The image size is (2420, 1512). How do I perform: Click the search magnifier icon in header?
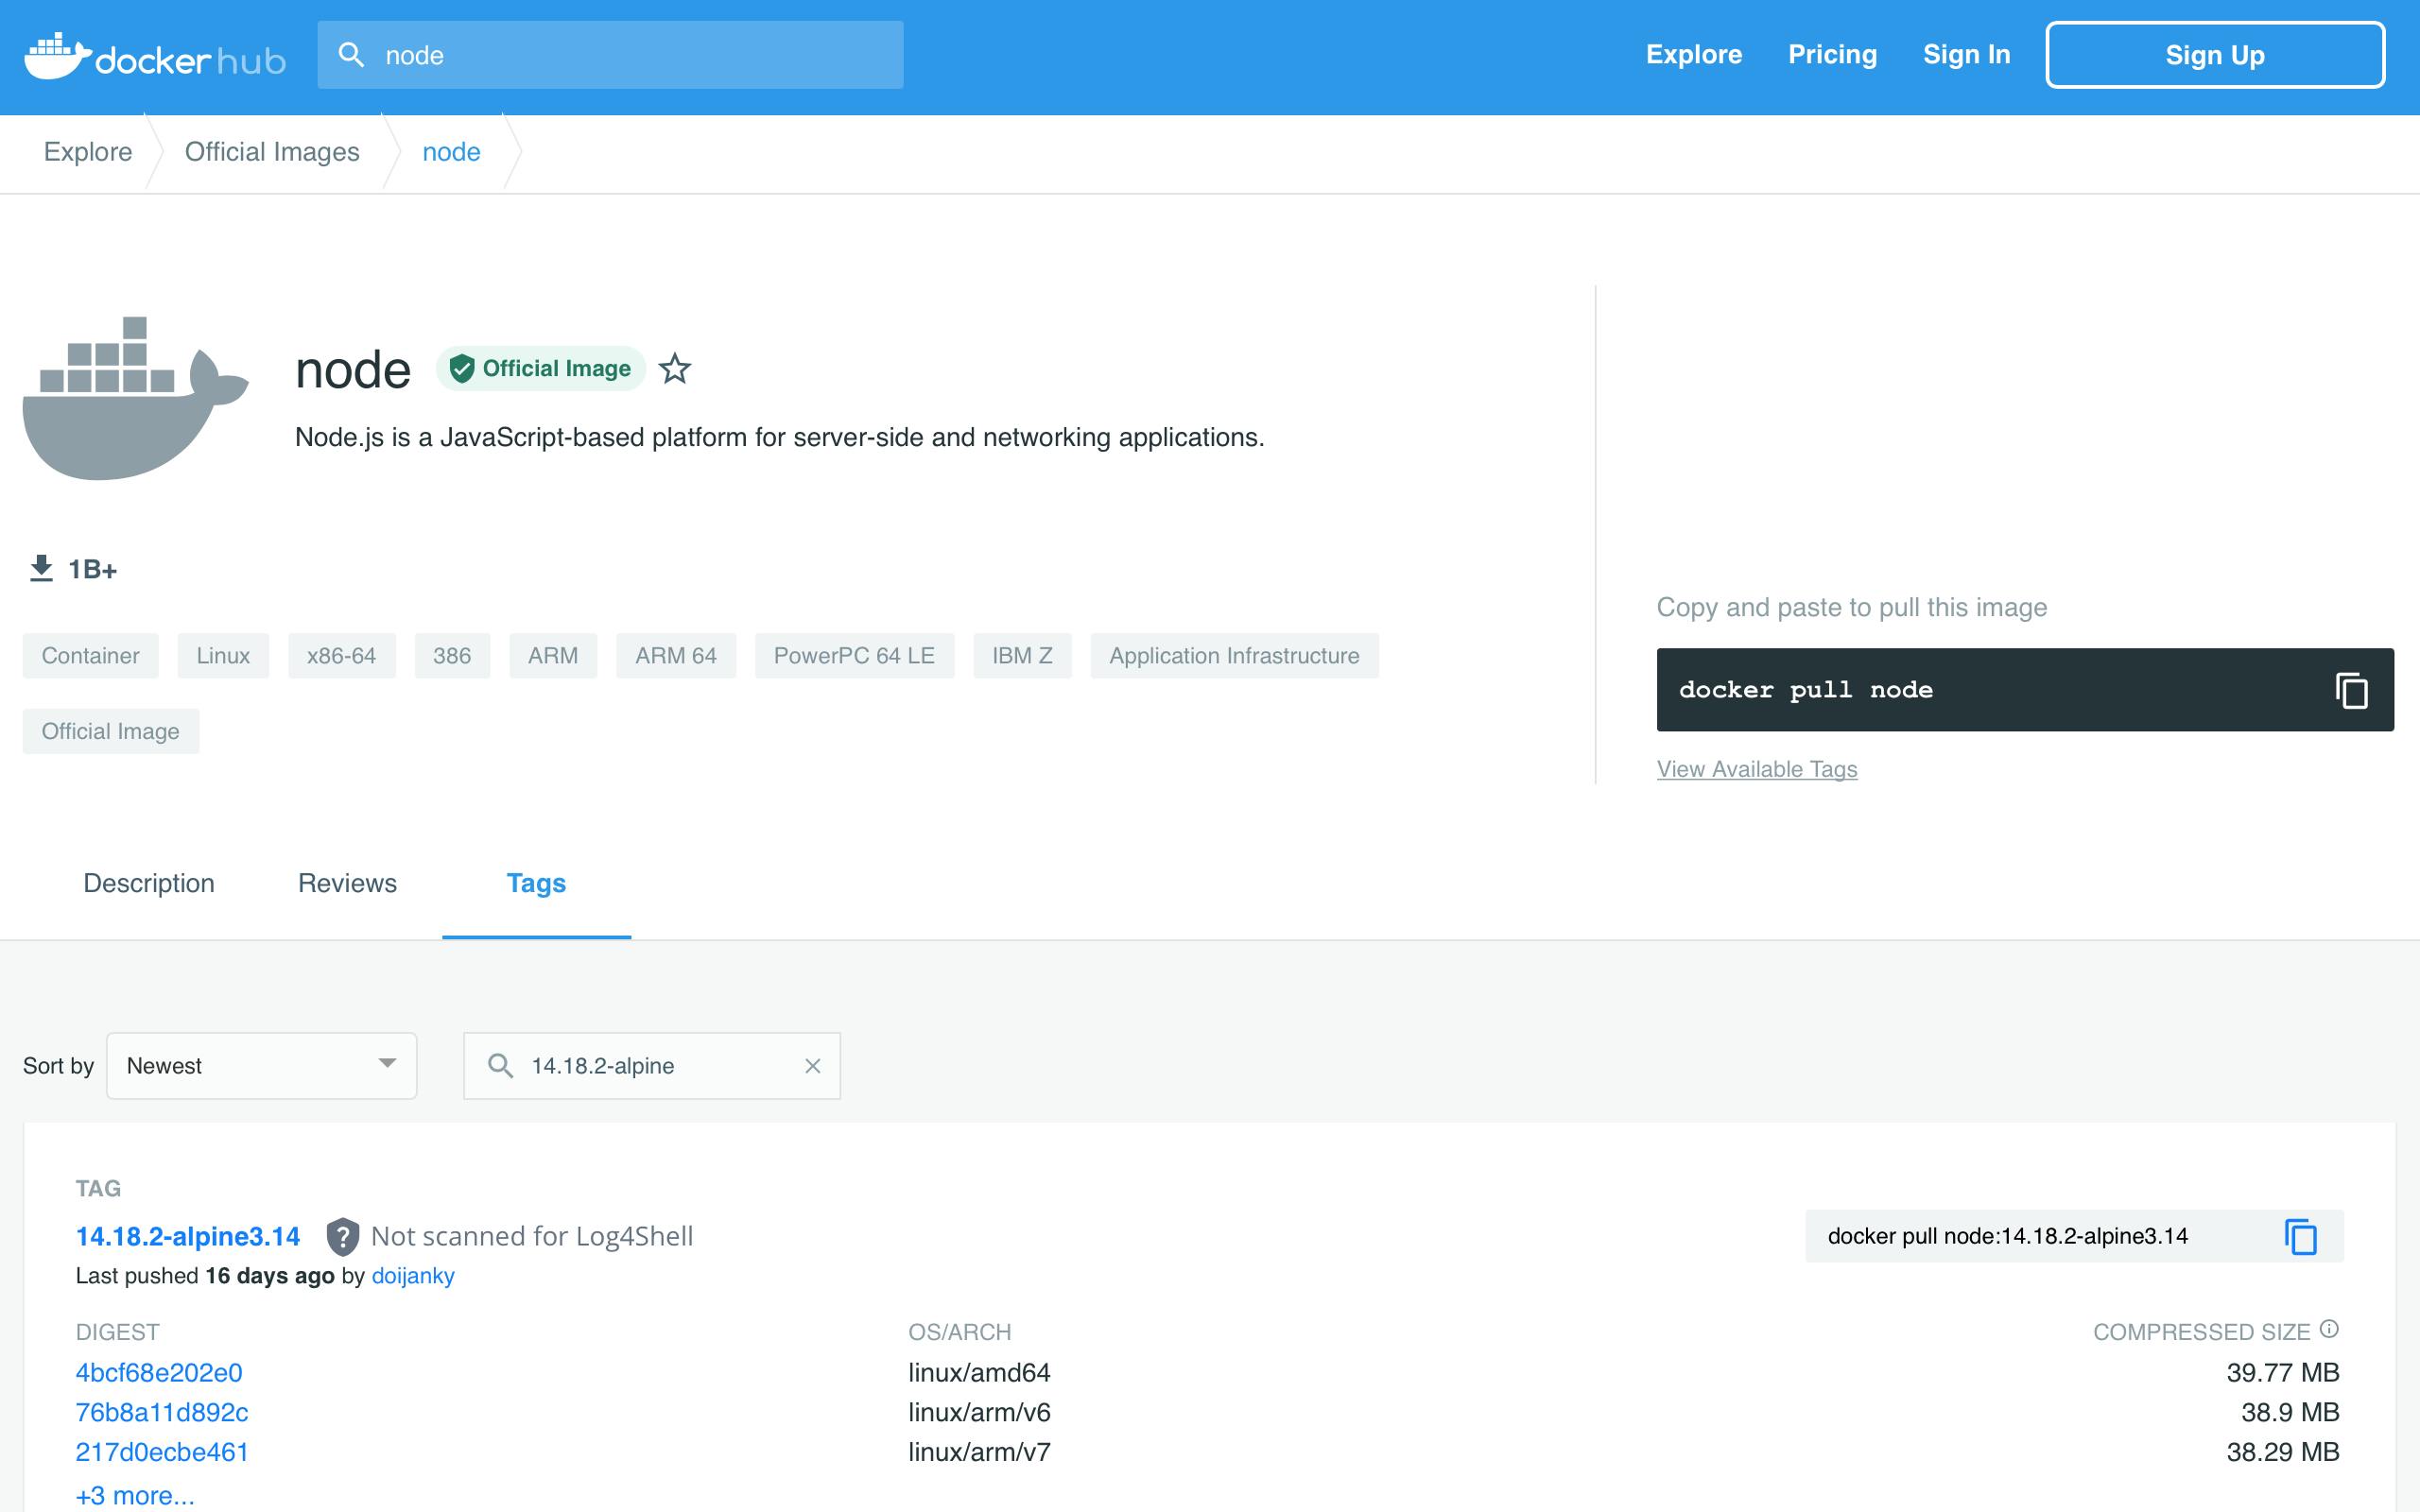351,54
